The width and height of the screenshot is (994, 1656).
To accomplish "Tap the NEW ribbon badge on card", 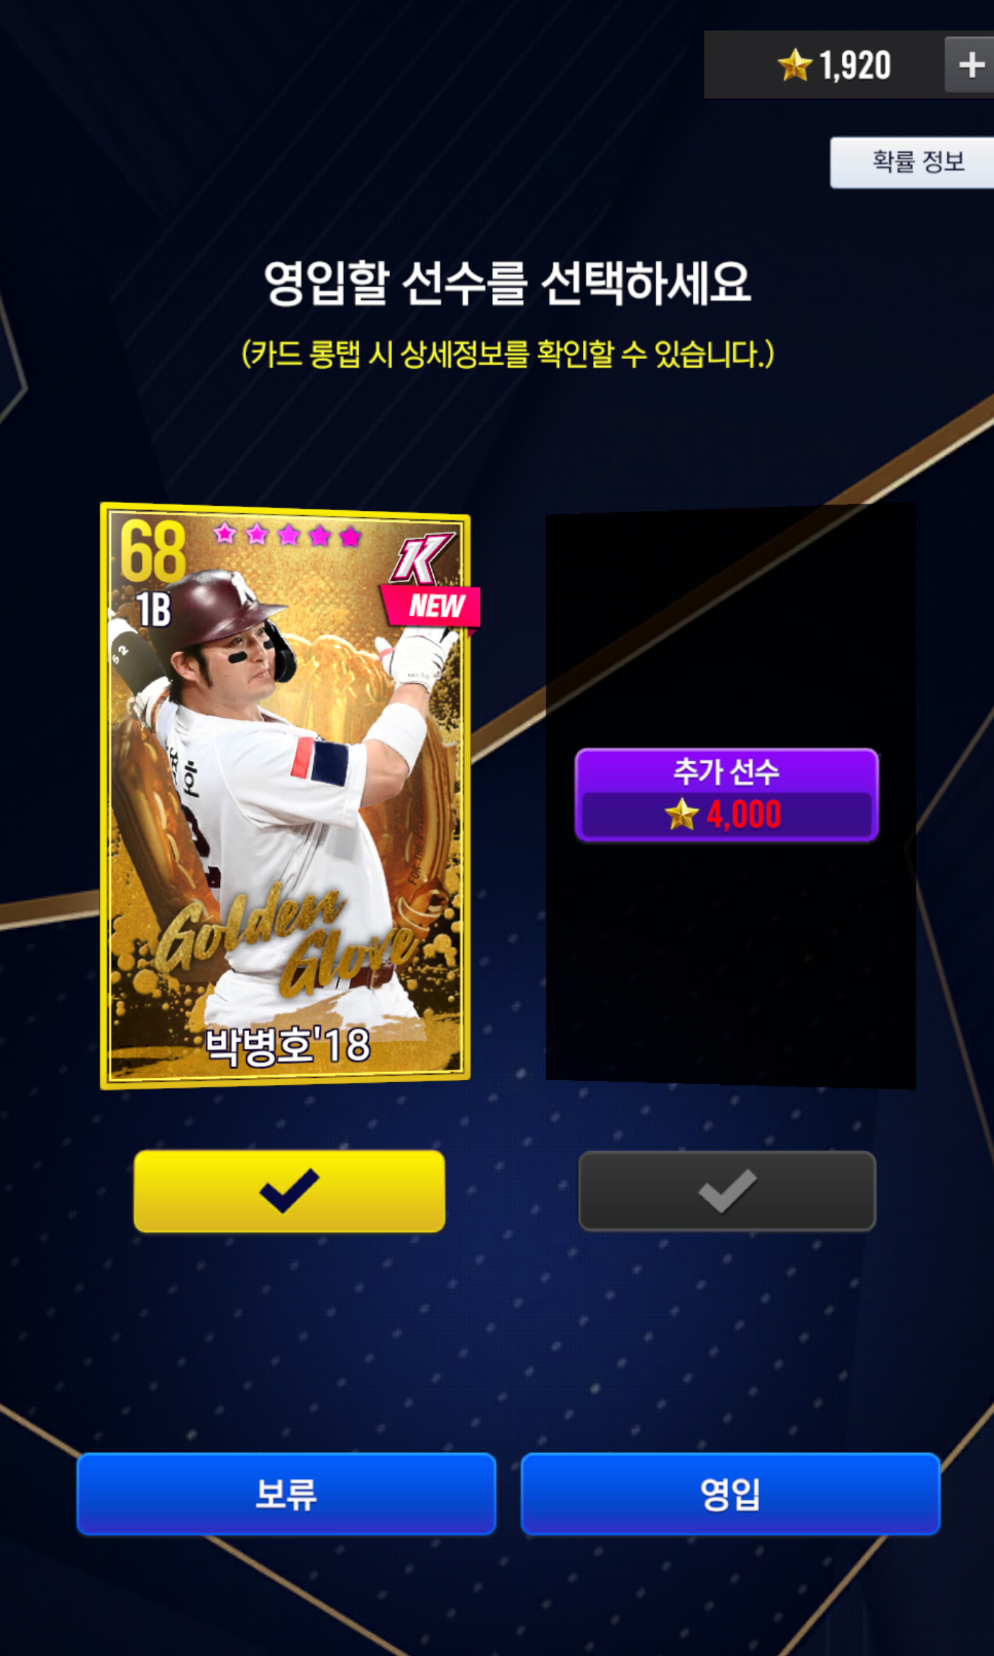I will (x=432, y=606).
